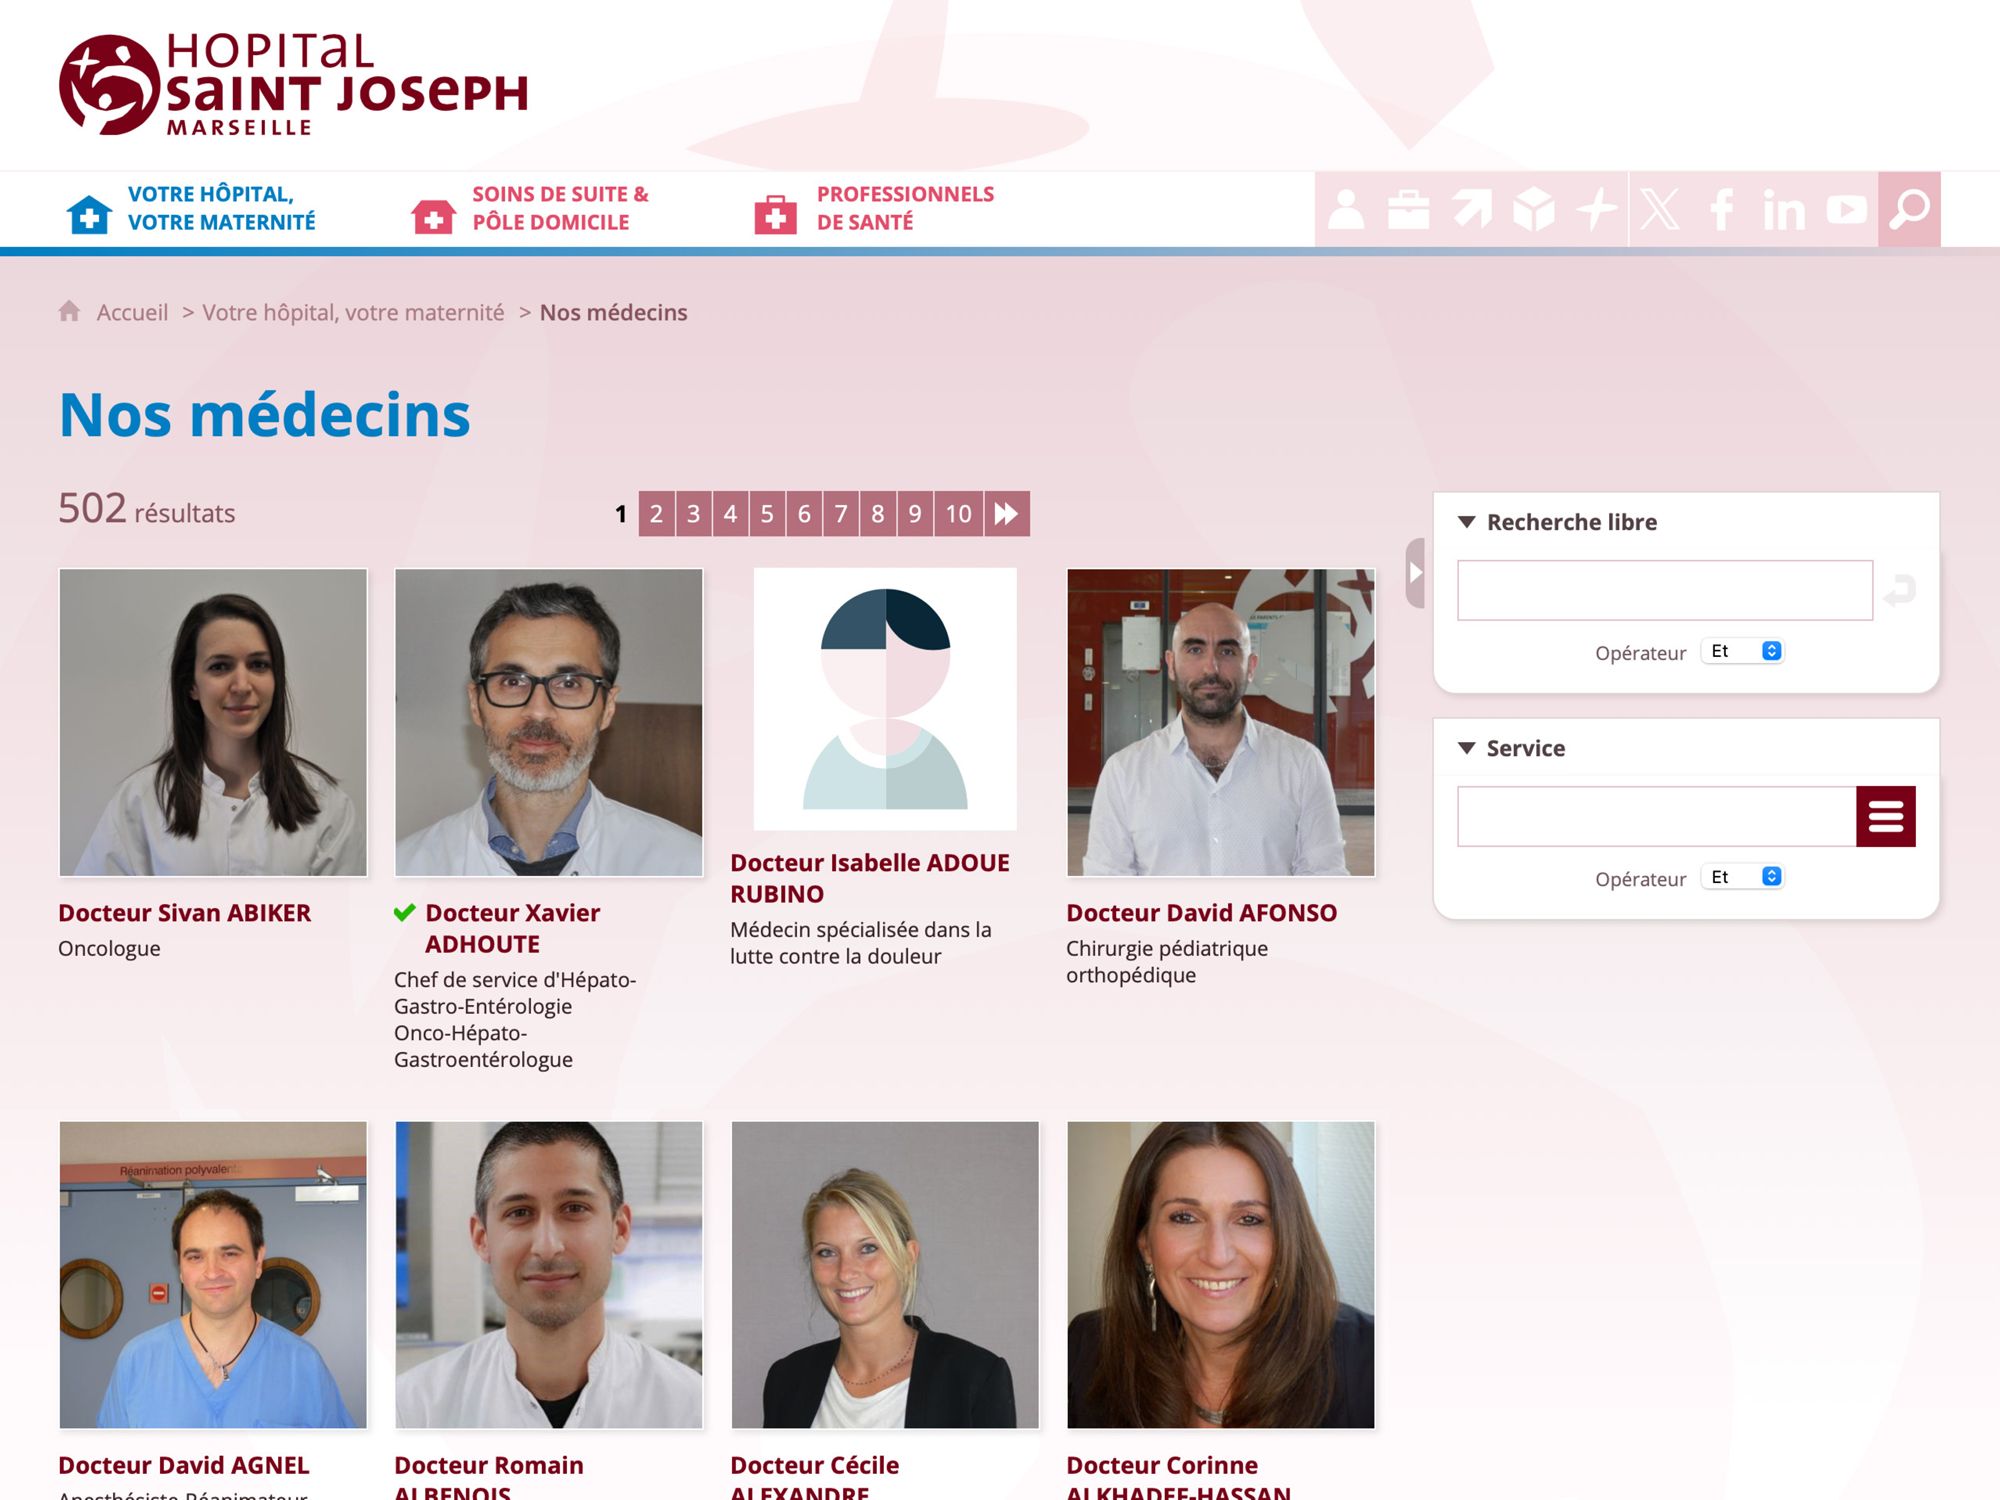Click the magnifying glass search icon

point(1909,210)
